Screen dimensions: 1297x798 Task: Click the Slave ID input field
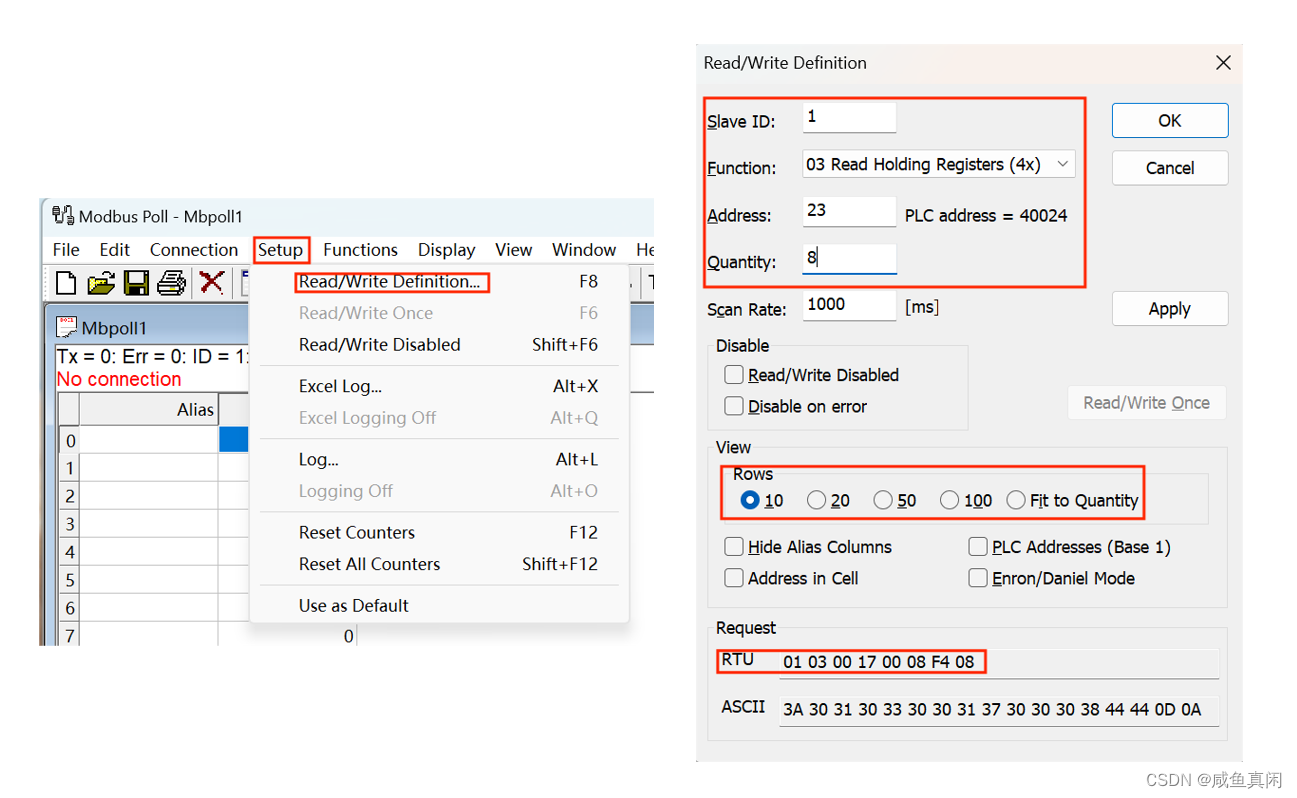(x=849, y=117)
